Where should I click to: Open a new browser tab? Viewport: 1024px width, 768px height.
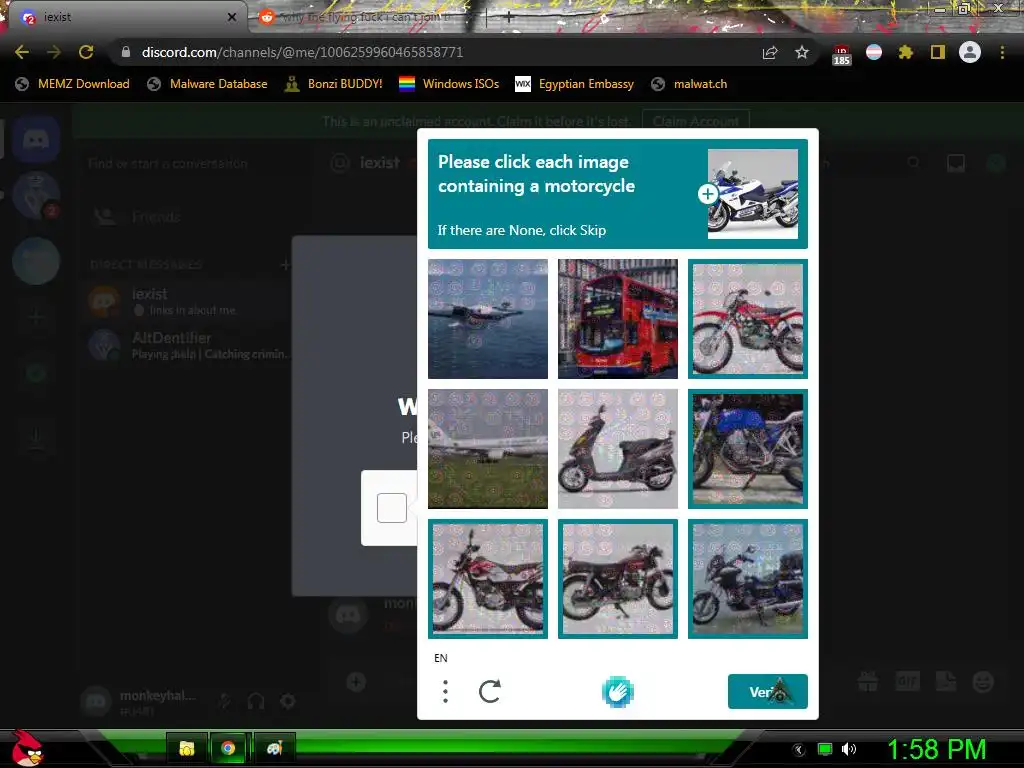508,17
